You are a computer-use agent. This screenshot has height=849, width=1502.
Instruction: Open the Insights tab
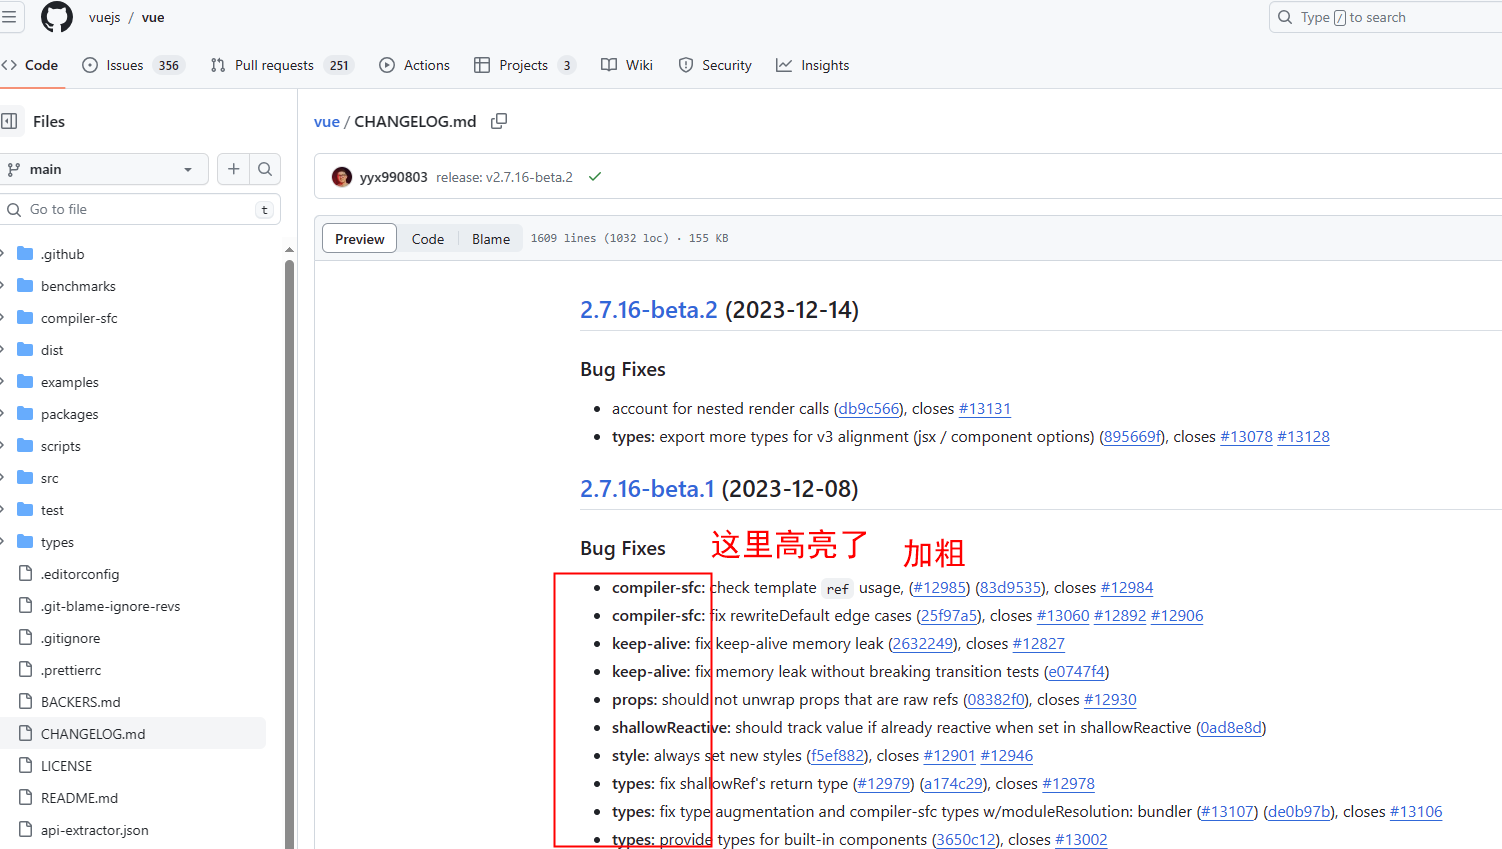813,65
